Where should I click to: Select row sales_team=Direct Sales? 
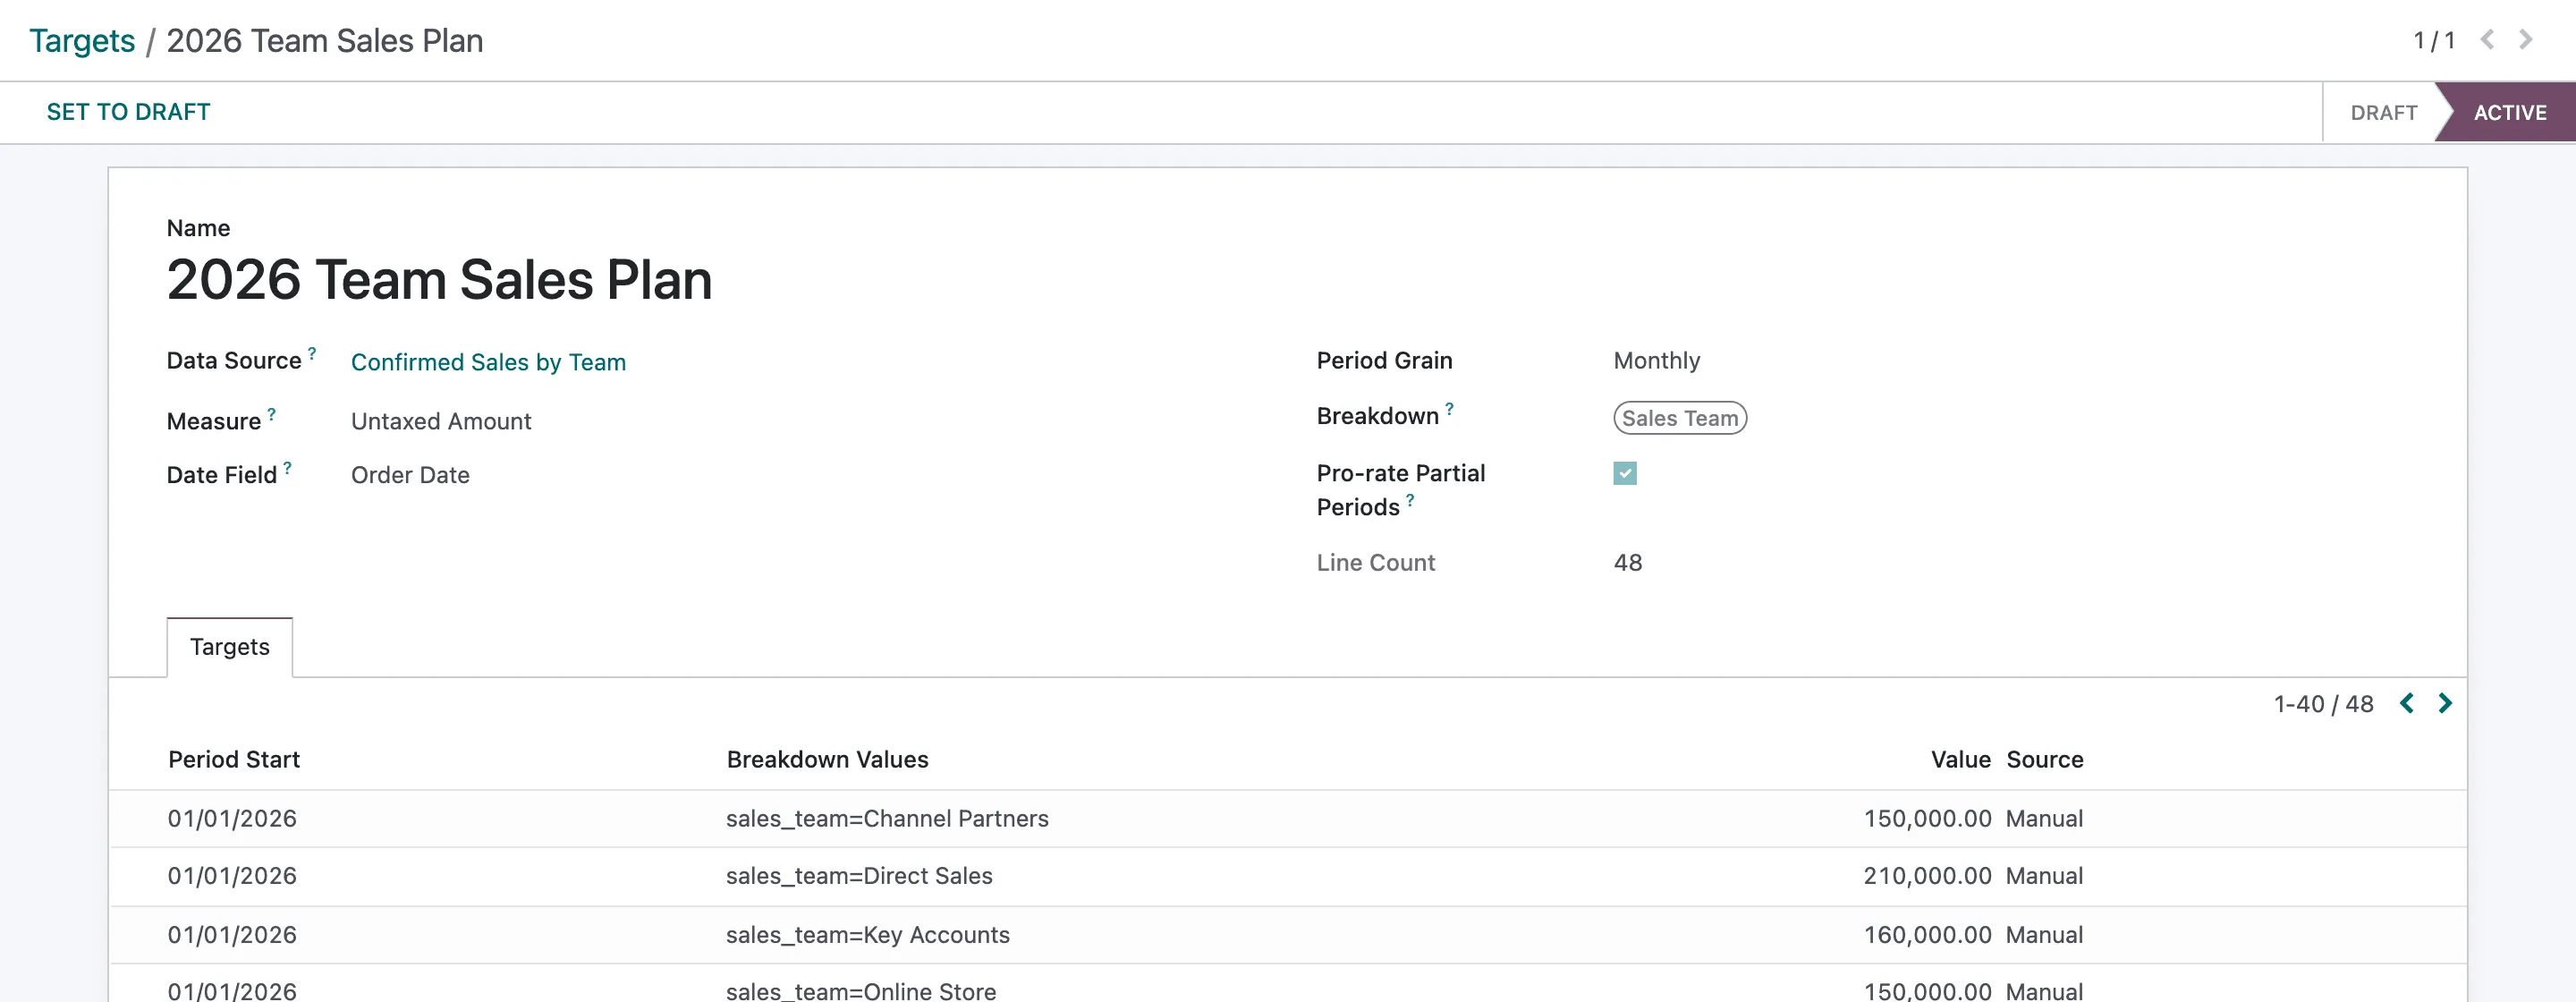click(x=1287, y=877)
